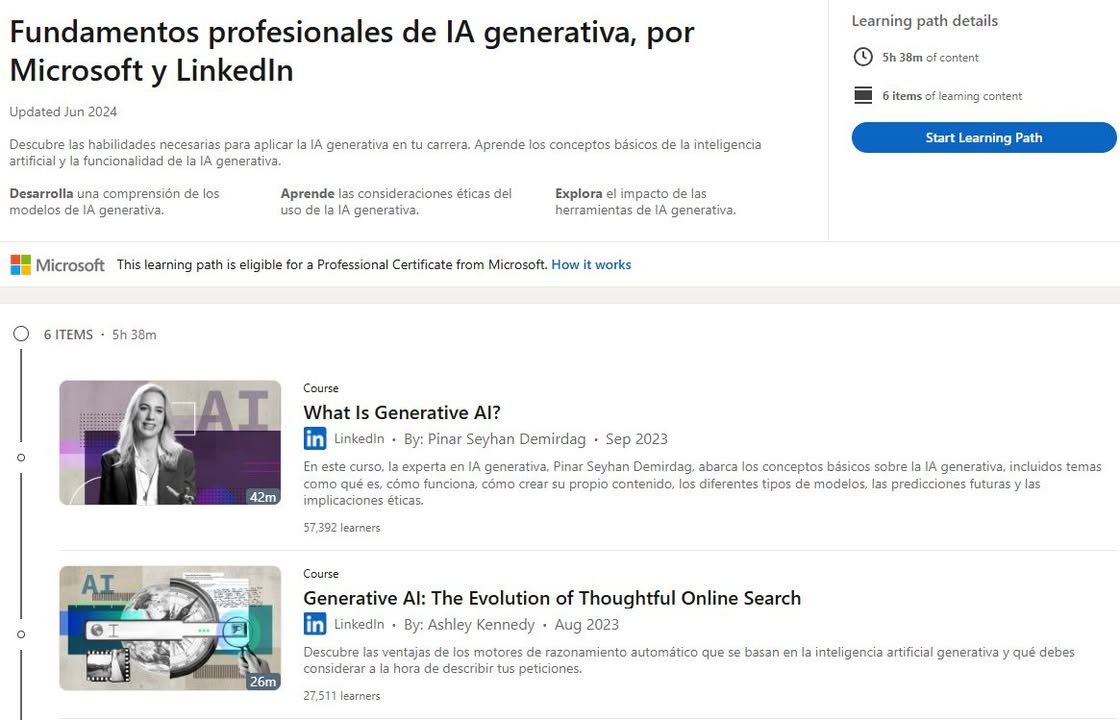Open Generative AI: The Evolution of Thoughtful Online Search
Screen dimensions: 1120x720
552,598
